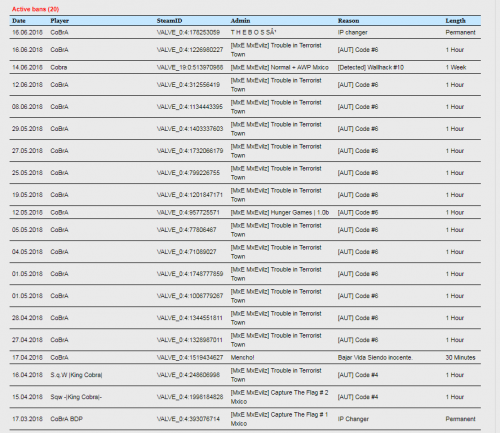This screenshot has width=500, height=433.
Task: Open the Active bans (20) heading
Action: point(35,9)
